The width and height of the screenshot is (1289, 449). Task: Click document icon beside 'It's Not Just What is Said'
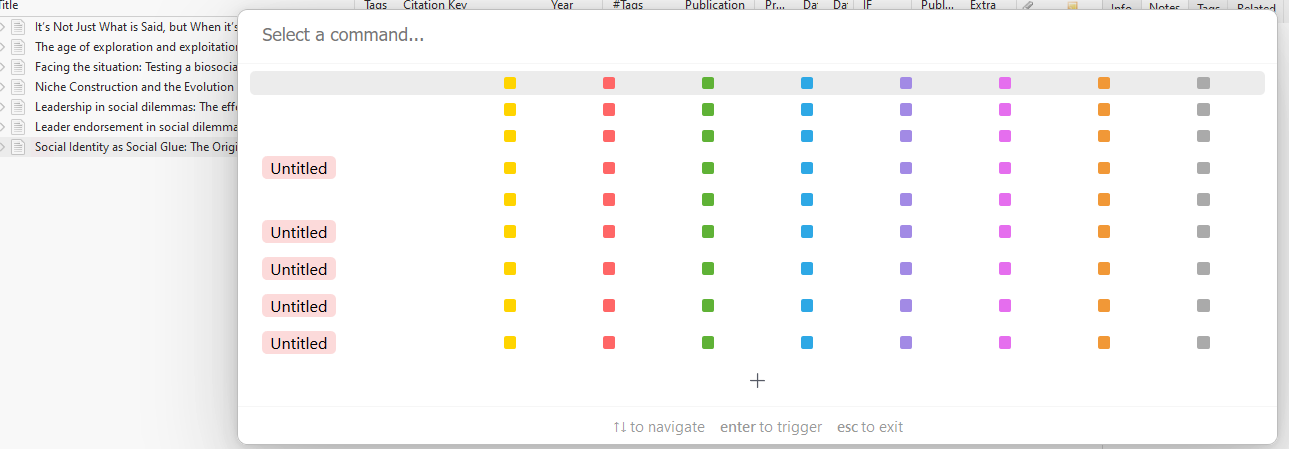pos(18,27)
